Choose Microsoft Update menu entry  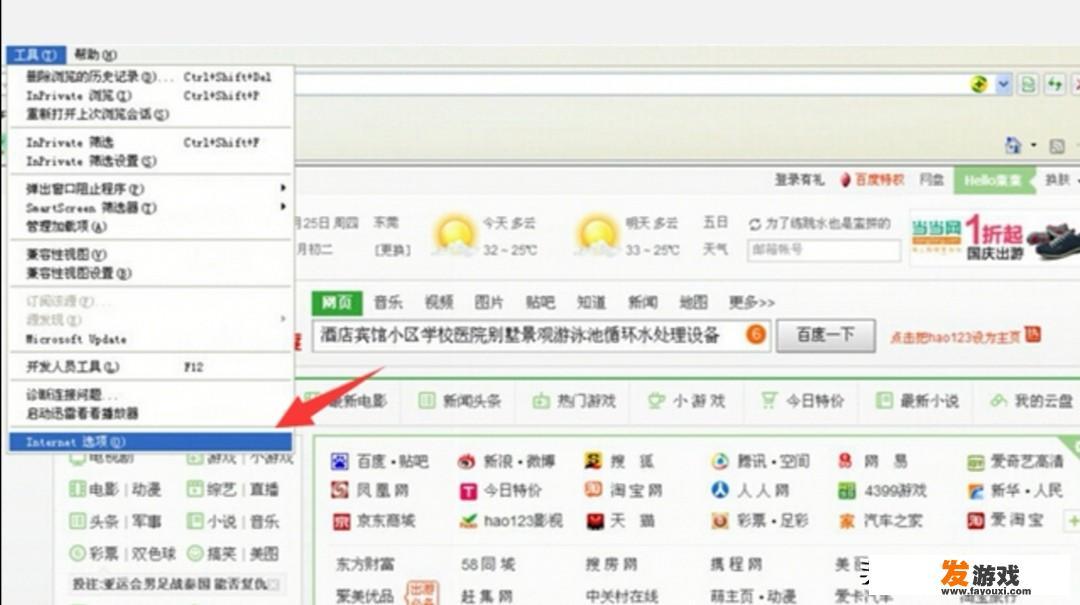[x=150, y=339]
